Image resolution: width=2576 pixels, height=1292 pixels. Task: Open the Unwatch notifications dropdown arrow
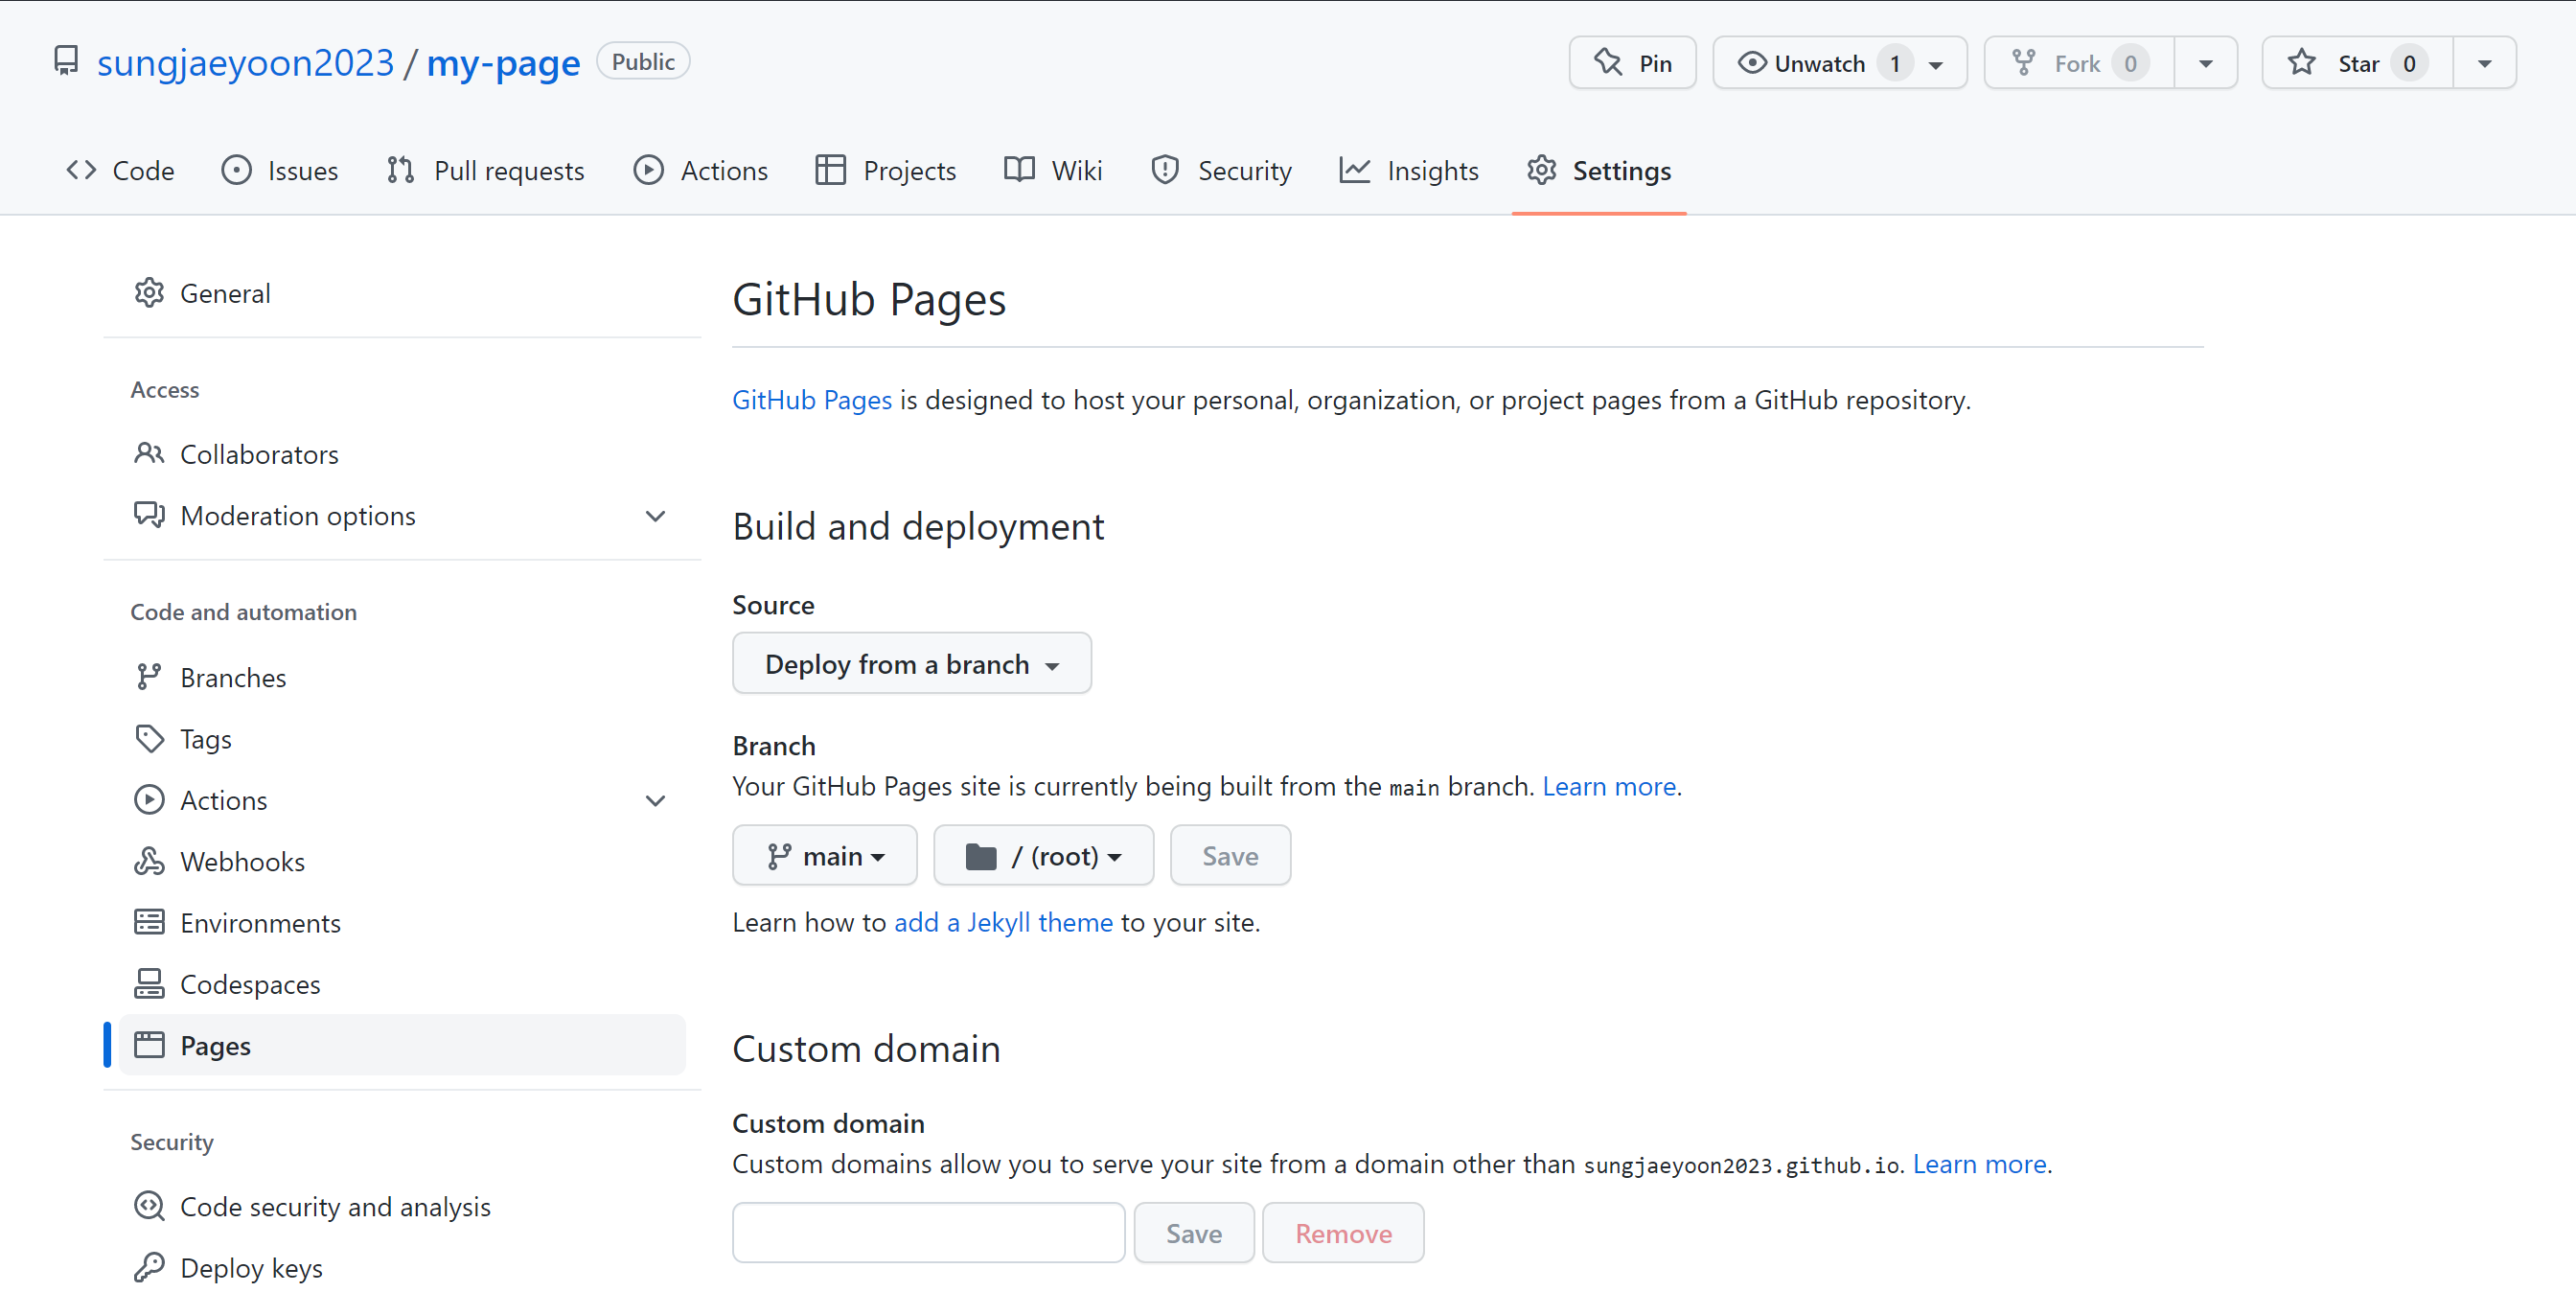click(1936, 64)
